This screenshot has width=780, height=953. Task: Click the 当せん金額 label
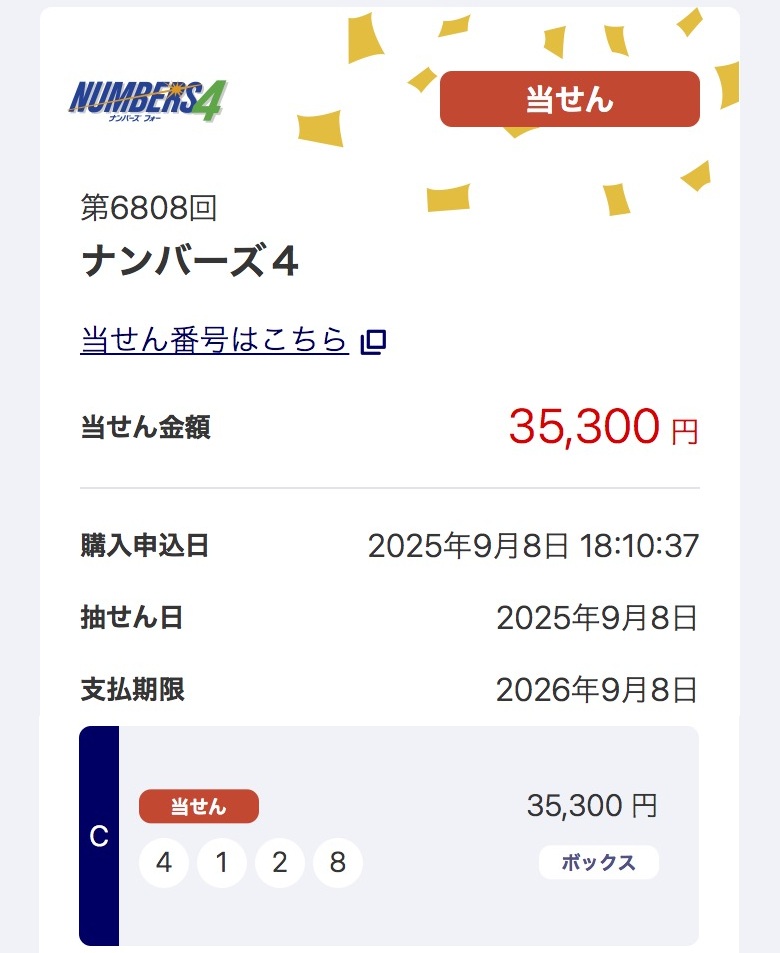145,428
